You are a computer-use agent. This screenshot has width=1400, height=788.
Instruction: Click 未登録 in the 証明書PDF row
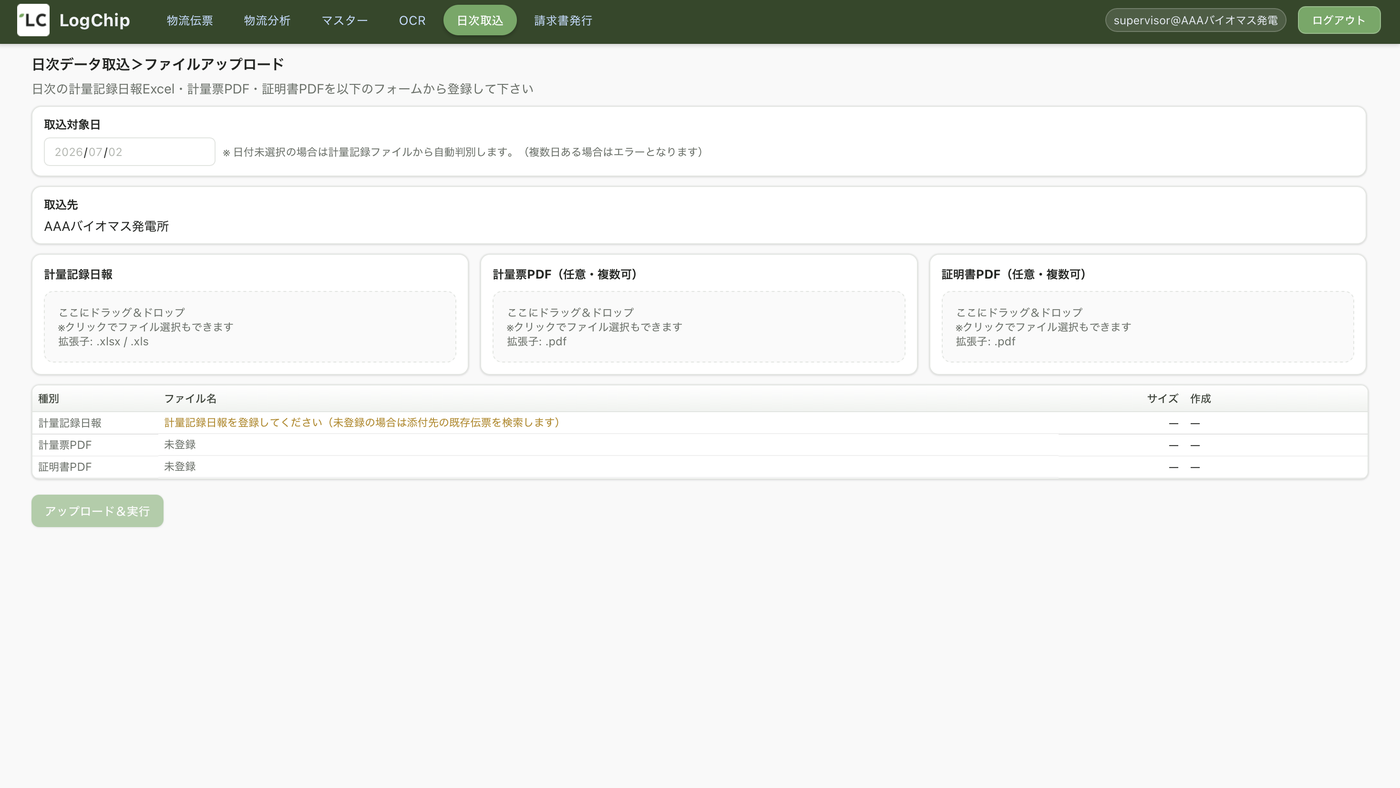coord(180,467)
